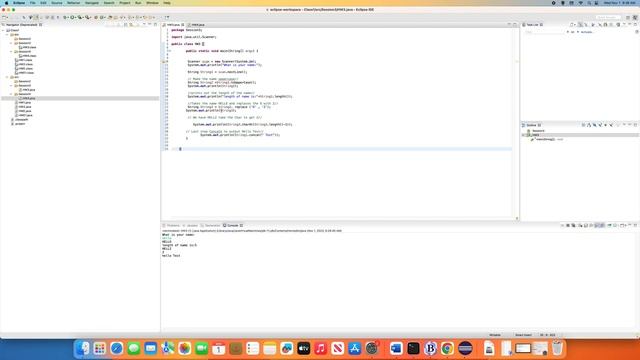Click 'Smart Insert' in the status bar
The image size is (640, 360).
coord(523,335)
